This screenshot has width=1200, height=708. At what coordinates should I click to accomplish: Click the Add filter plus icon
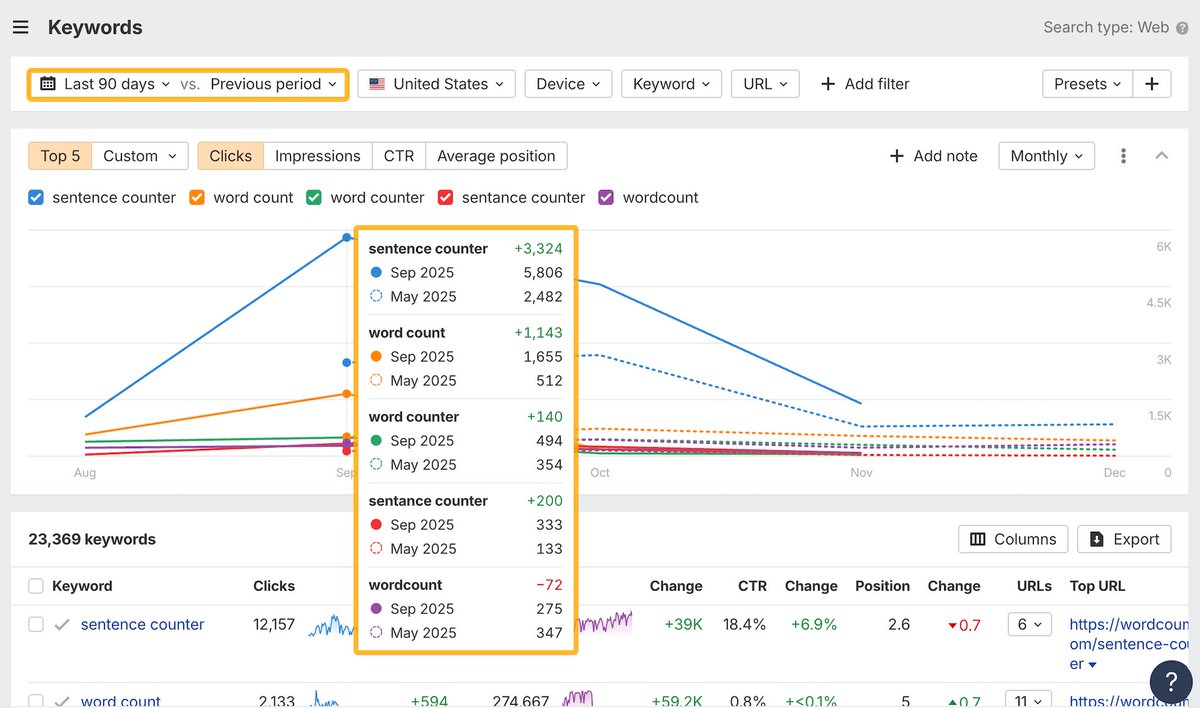point(828,84)
